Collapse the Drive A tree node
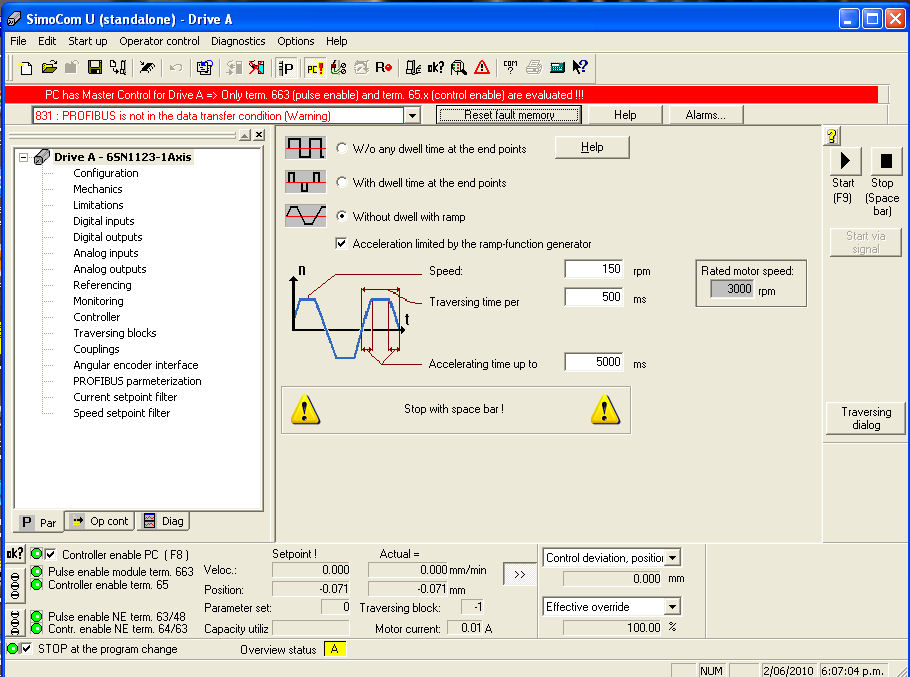This screenshot has width=910, height=677. pos(23,157)
